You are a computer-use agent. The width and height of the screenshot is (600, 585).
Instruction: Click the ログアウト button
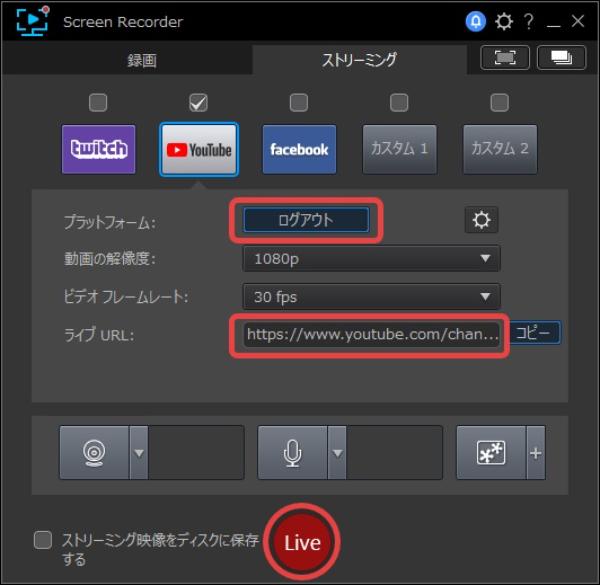coord(306,220)
